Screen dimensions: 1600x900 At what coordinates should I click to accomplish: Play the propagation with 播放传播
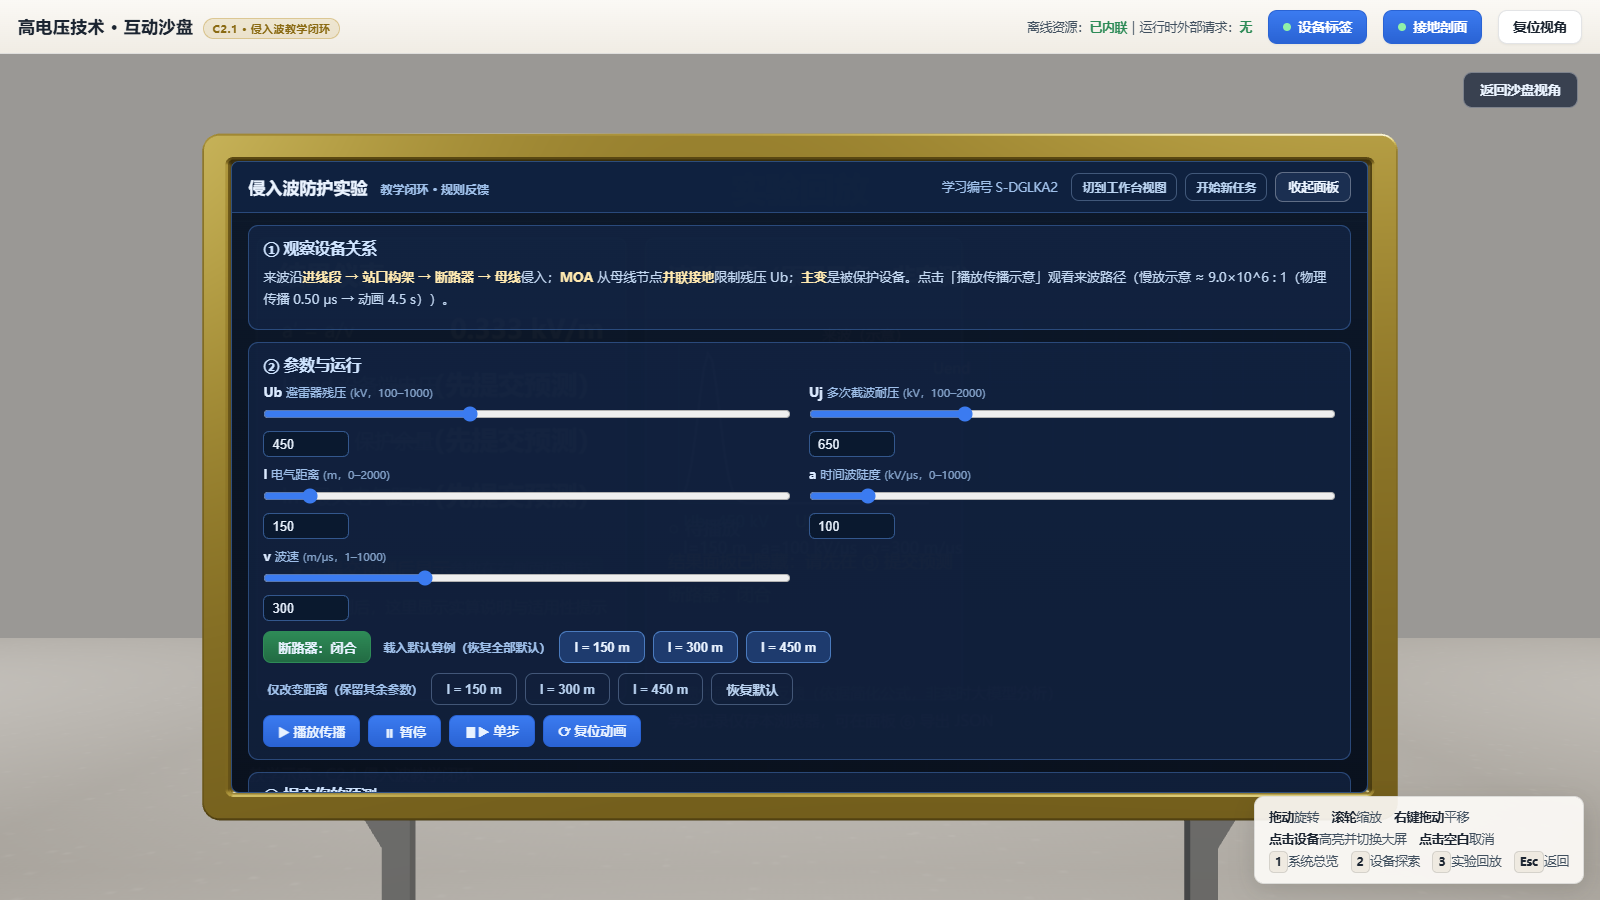tap(311, 731)
